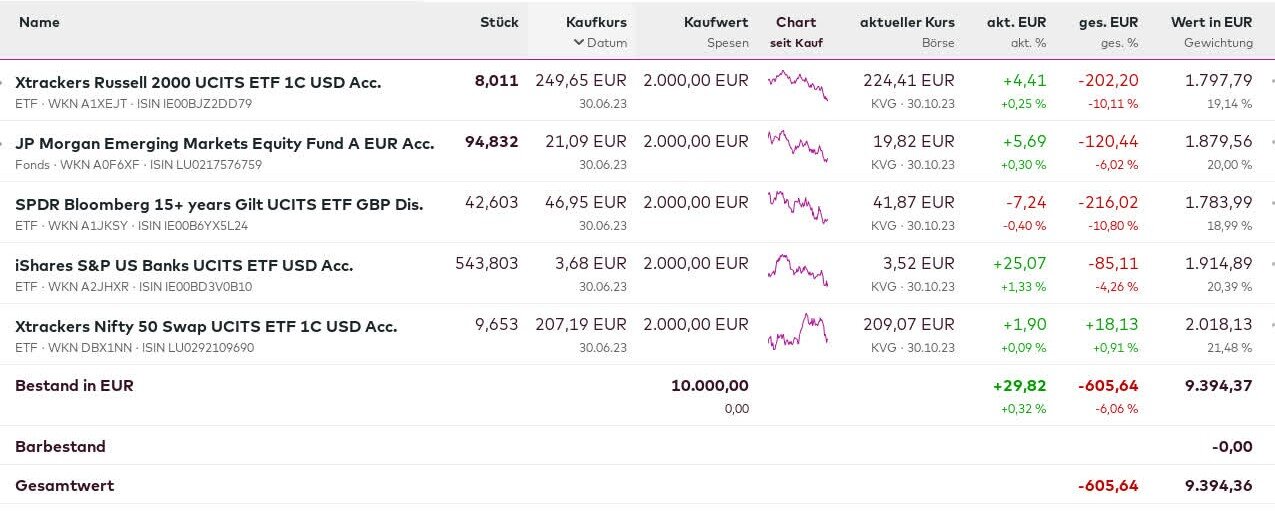Sort by the Stück column header
The height and width of the screenshot is (511, 1275).
[499, 22]
